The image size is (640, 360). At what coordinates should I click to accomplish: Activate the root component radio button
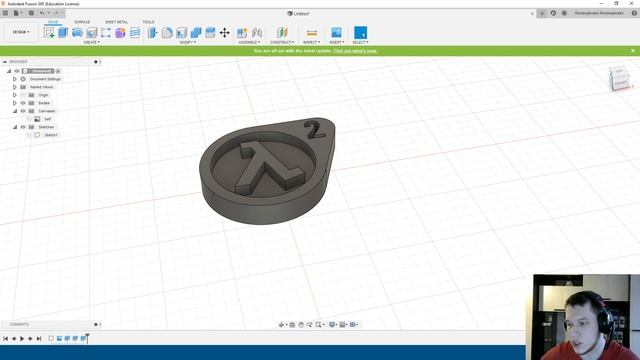point(58,71)
